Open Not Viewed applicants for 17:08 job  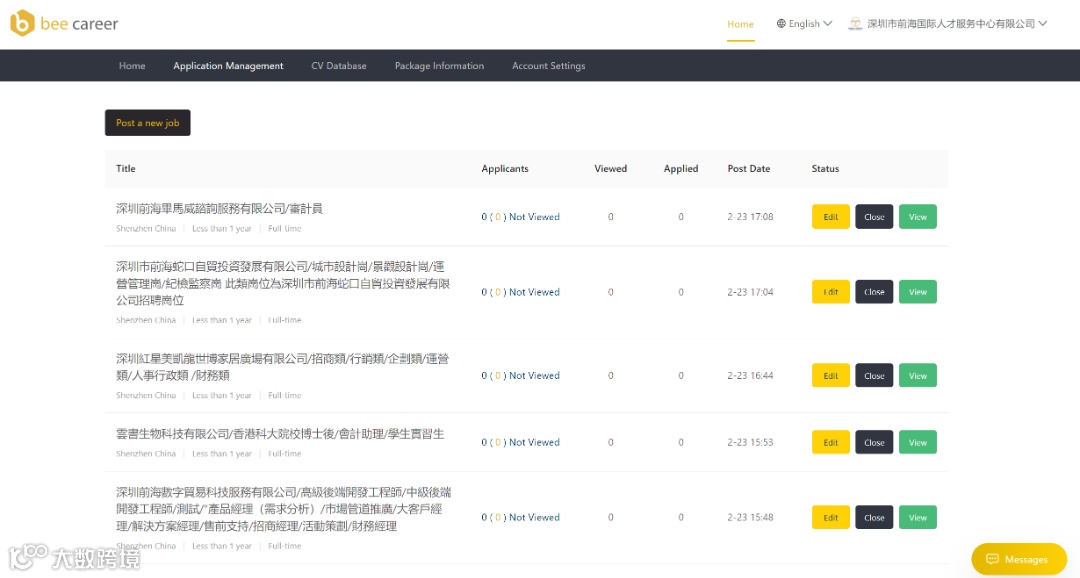tap(521, 216)
